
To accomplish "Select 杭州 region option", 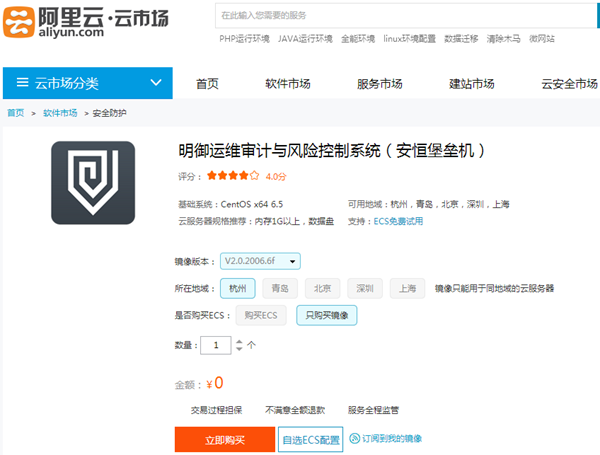I will (238, 288).
